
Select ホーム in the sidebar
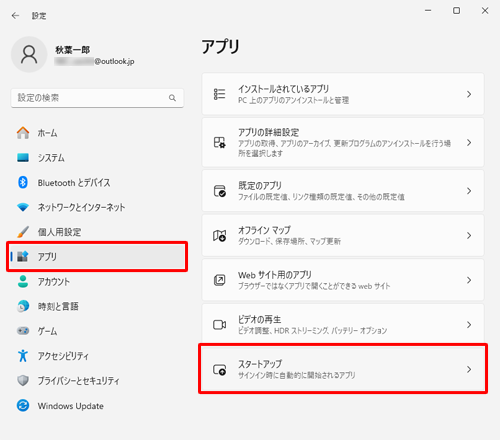click(x=97, y=133)
